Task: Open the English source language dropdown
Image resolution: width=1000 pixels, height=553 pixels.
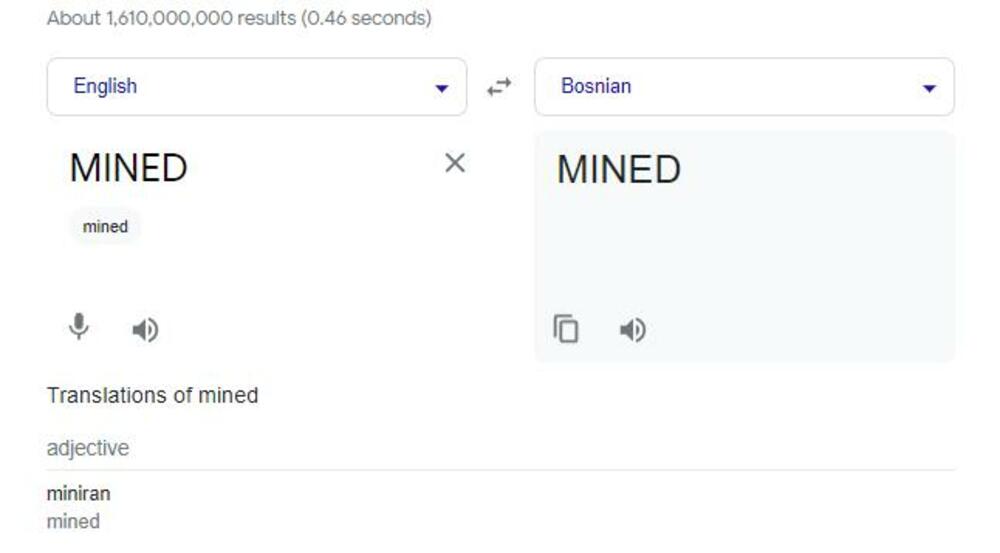Action: click(x=256, y=87)
